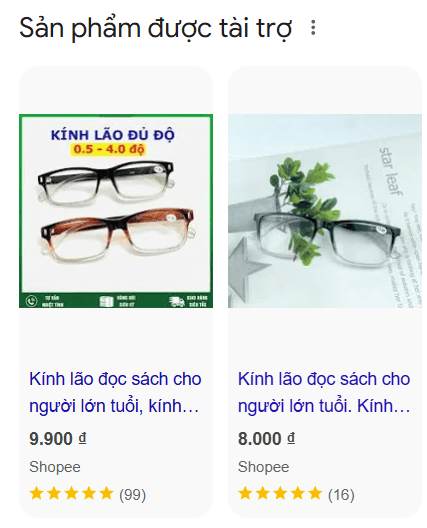Open the three-dot menu beside sponsored heading
The height and width of the screenshot is (528, 427).
[313, 27]
